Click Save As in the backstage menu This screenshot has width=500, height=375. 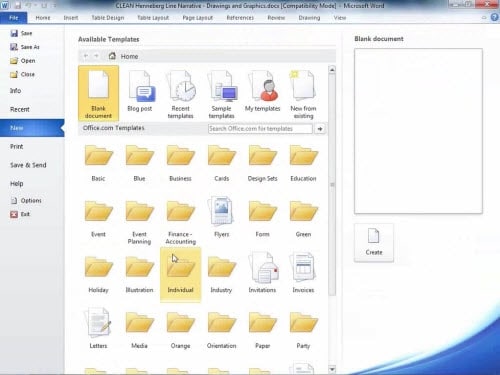[x=25, y=47]
